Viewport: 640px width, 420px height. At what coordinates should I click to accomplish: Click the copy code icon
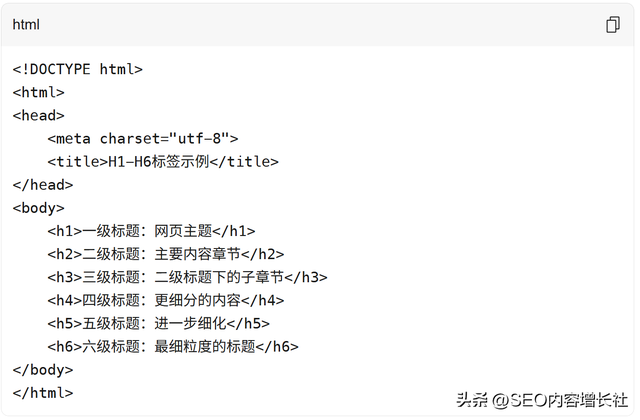point(613,25)
